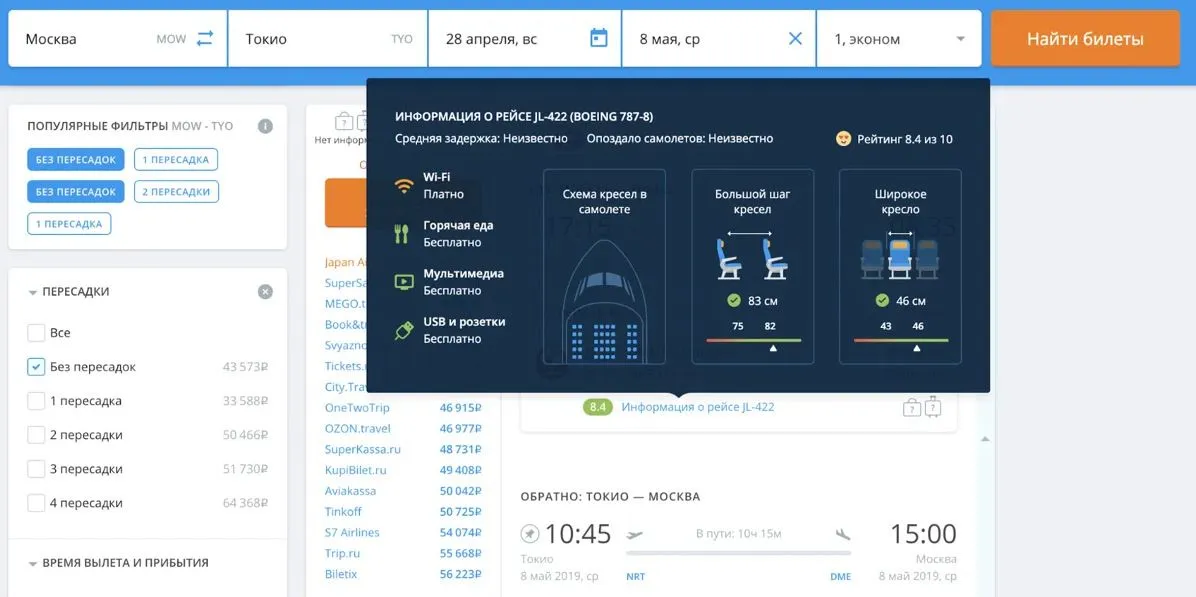
Task: Check the 'Все' transfers checkbox
Action: tap(36, 333)
